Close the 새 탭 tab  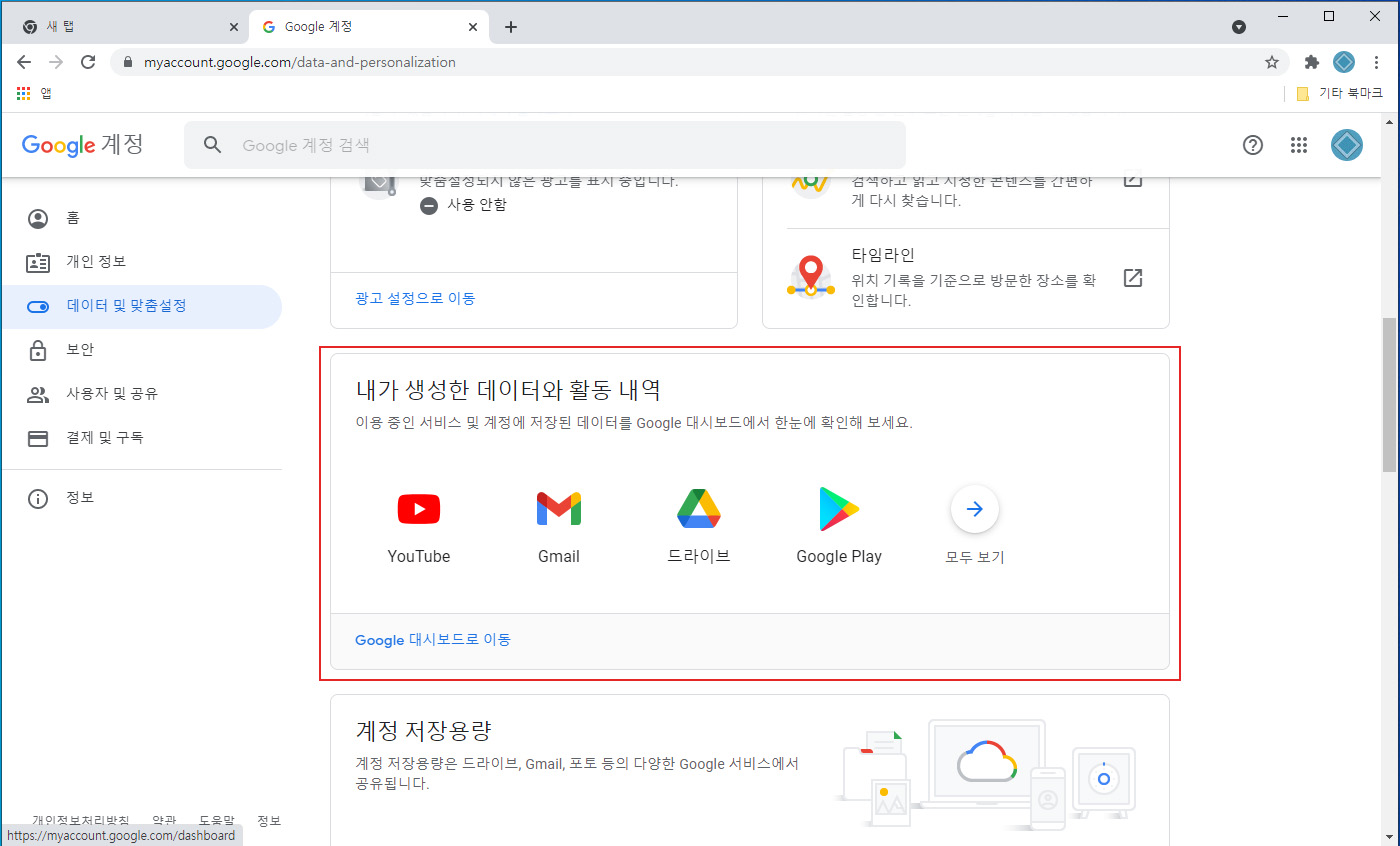(x=234, y=27)
